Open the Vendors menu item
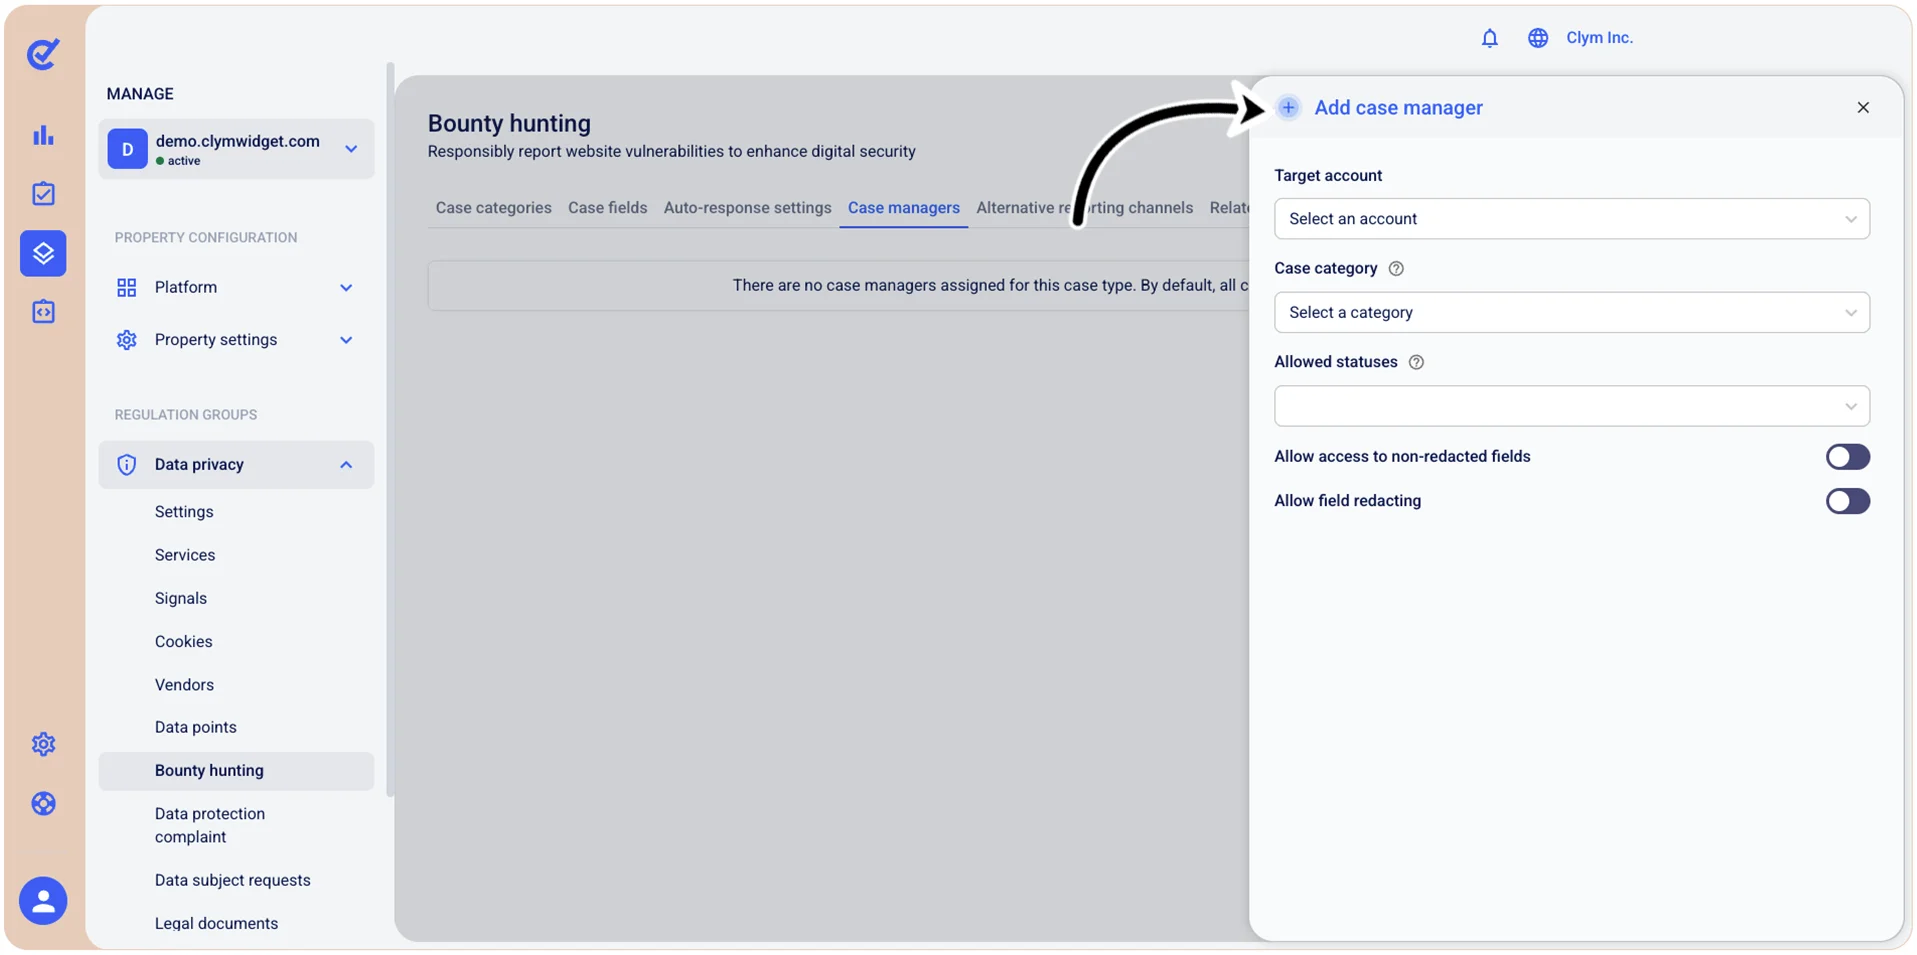 [x=184, y=685]
